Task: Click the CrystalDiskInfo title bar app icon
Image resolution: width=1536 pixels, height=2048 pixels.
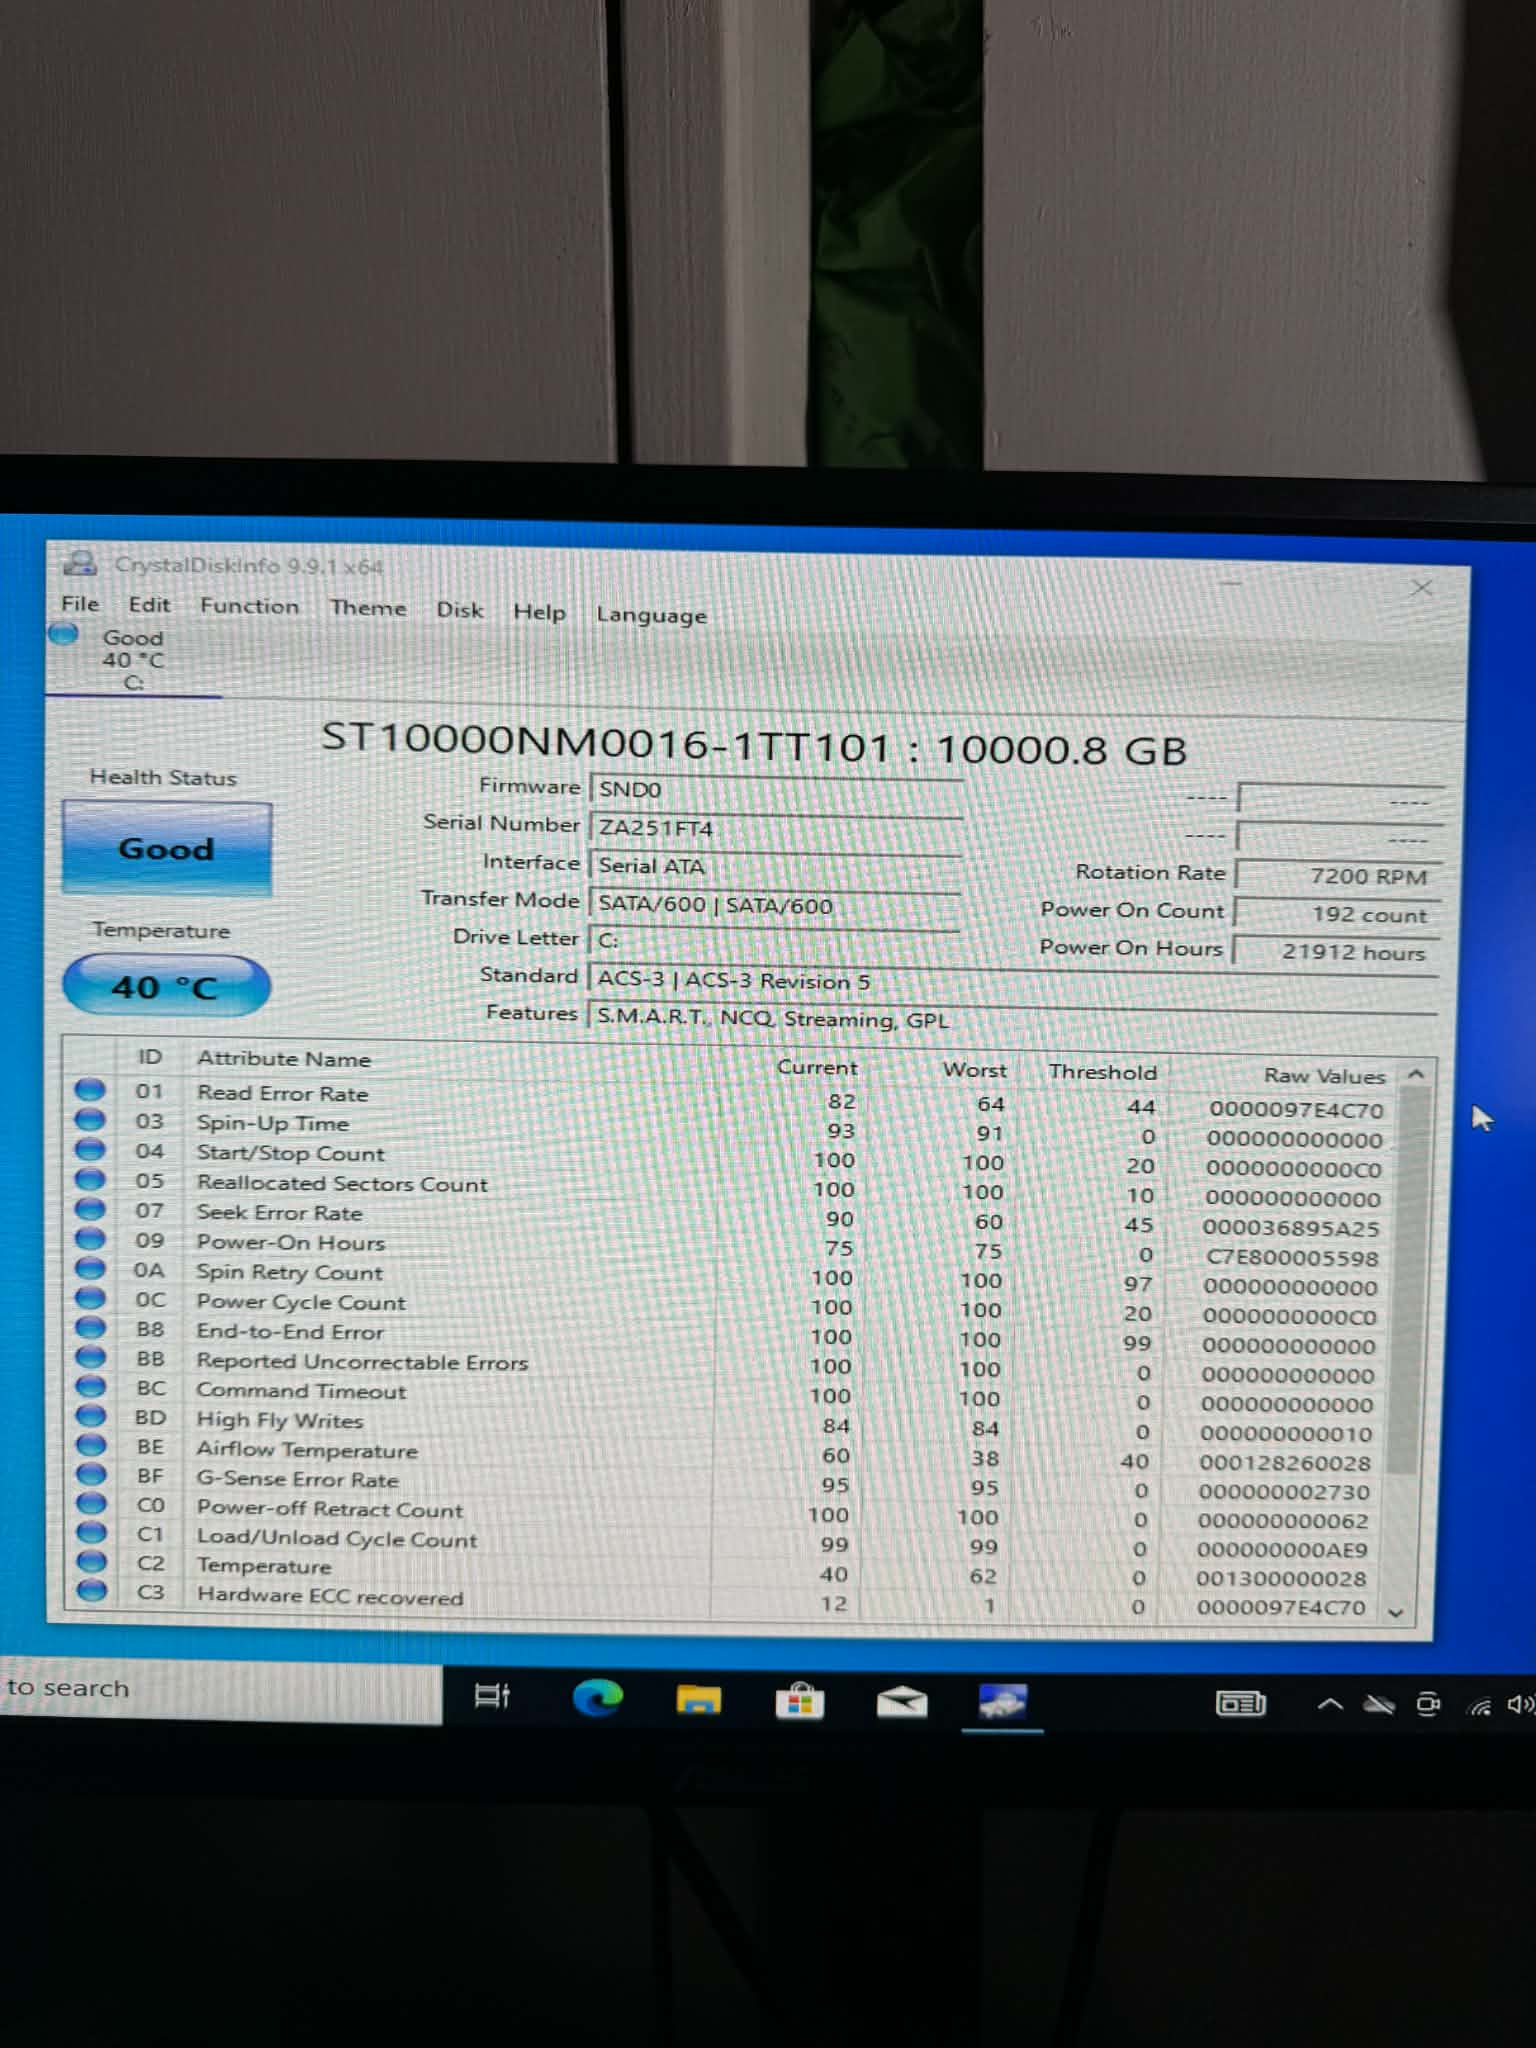Action: point(80,564)
